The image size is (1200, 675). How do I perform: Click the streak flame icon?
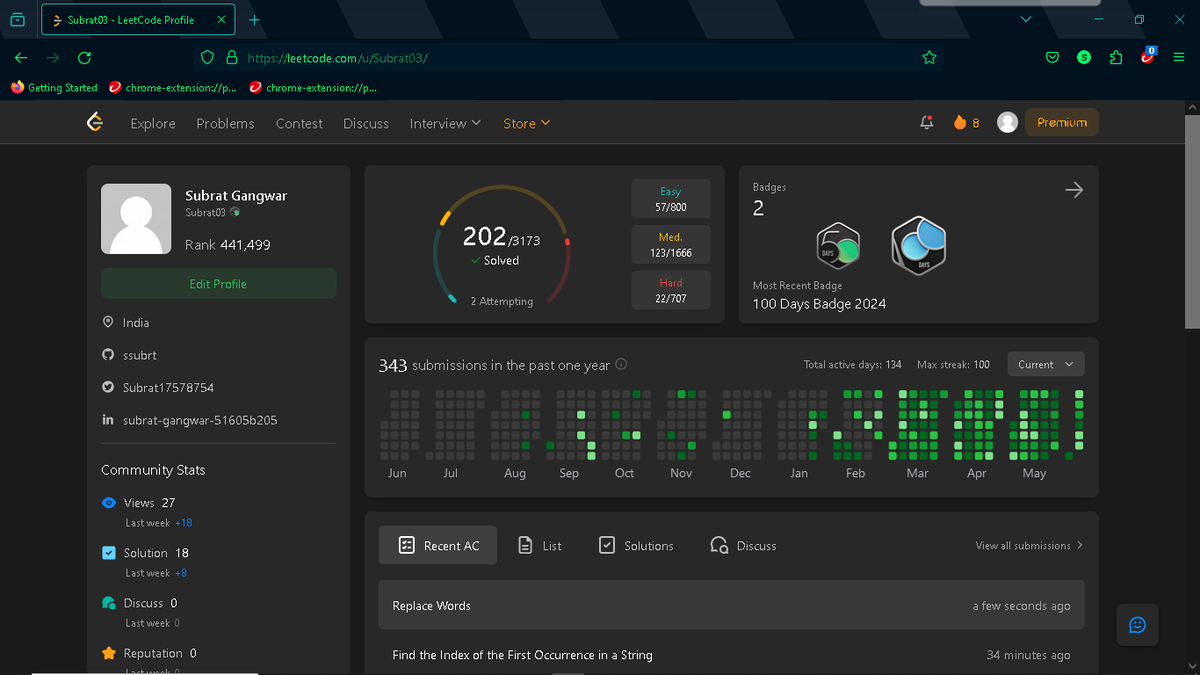tap(960, 122)
